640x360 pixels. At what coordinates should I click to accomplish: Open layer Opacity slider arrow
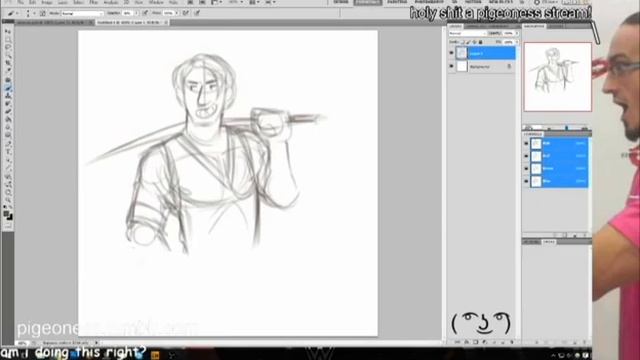tap(517, 33)
